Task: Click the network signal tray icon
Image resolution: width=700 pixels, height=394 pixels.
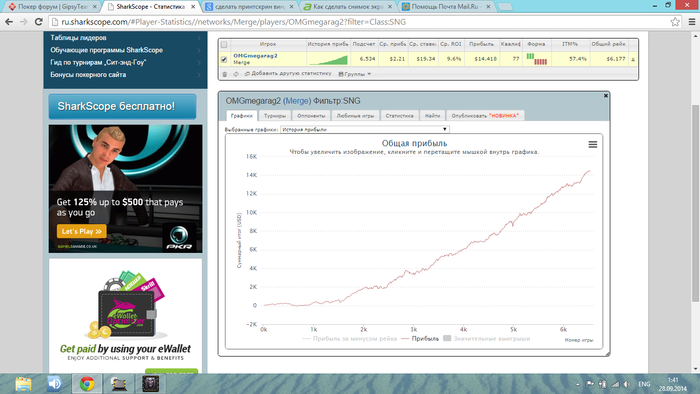Action: click(x=615, y=384)
